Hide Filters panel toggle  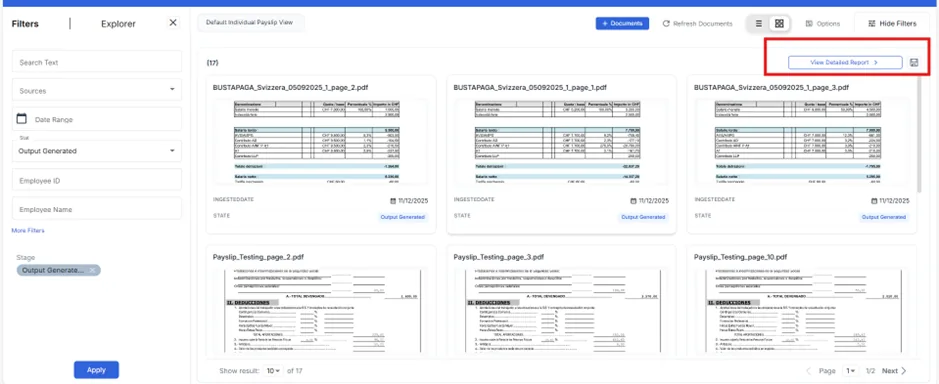(x=891, y=24)
